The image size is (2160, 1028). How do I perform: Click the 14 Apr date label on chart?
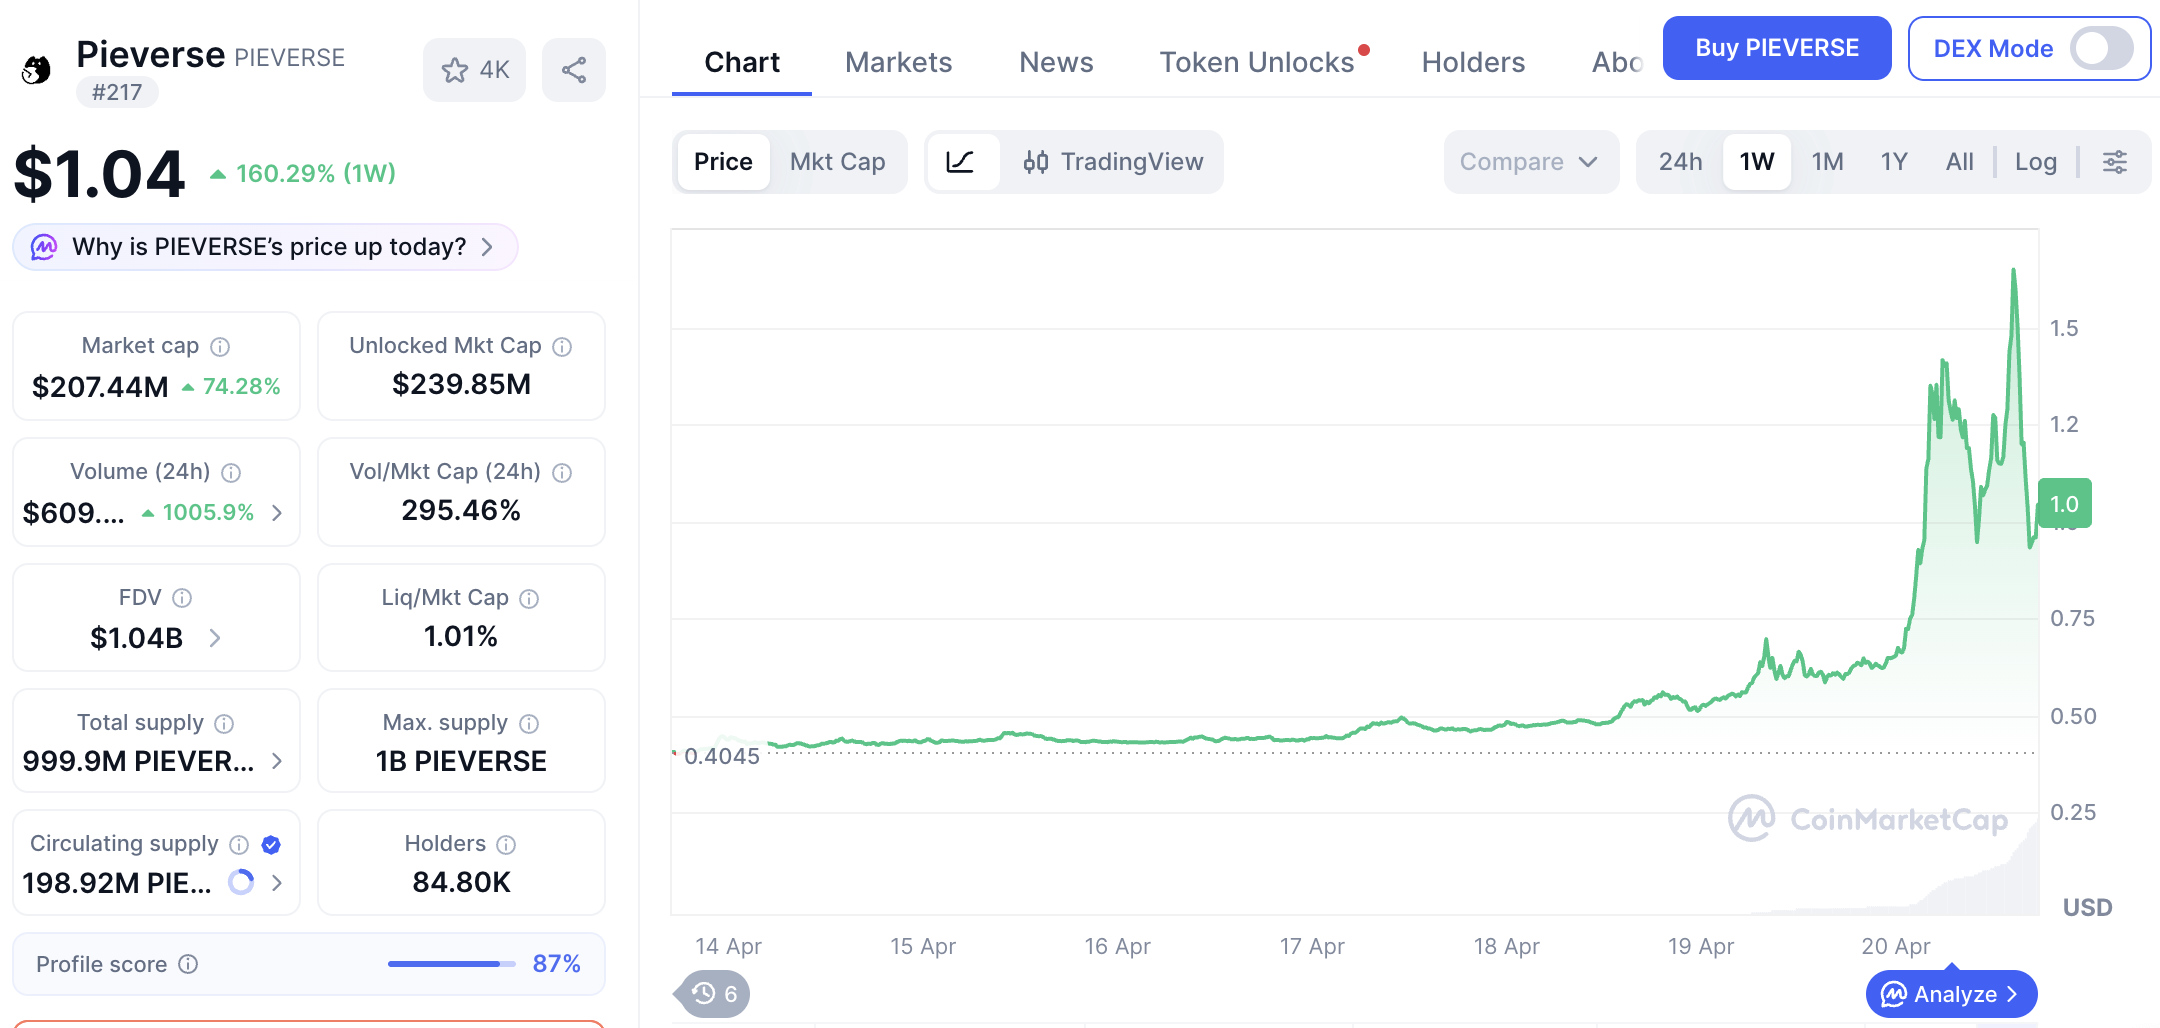[x=728, y=946]
